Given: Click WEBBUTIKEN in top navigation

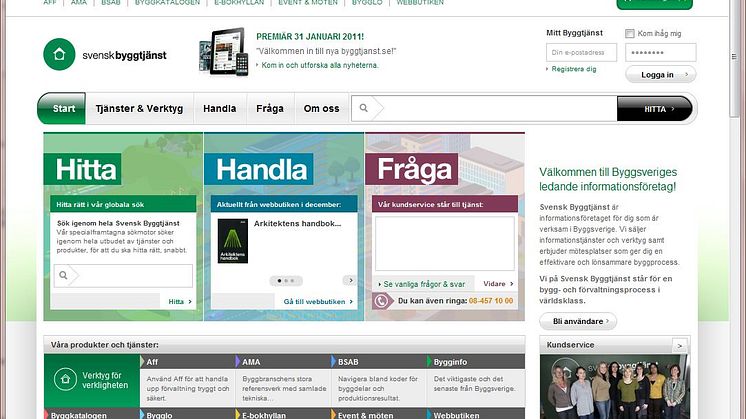Looking at the screenshot, I should (420, 2).
